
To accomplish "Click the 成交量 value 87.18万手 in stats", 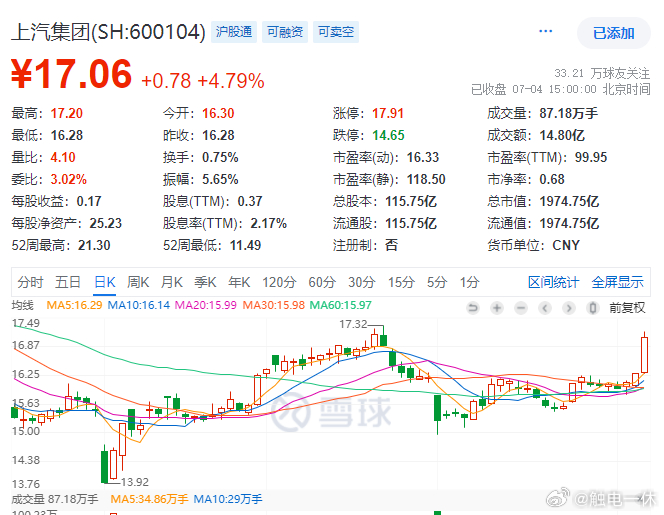I will click(568, 114).
